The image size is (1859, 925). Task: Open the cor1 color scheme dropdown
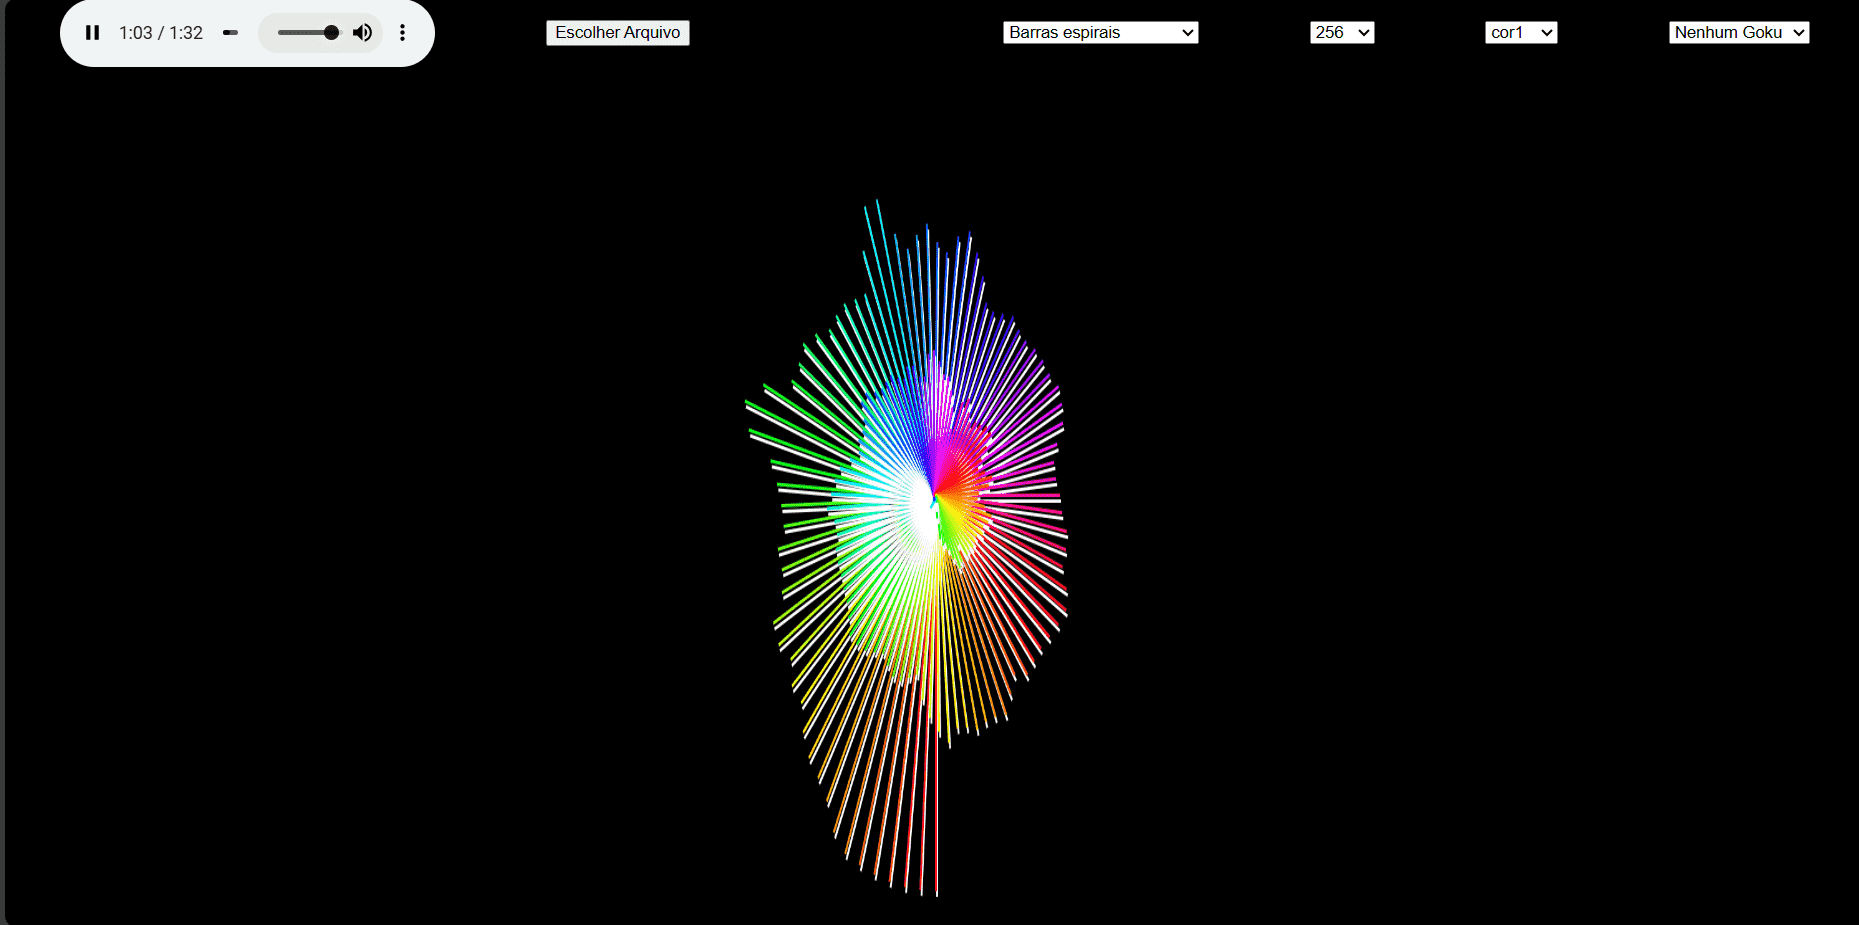coord(1520,33)
